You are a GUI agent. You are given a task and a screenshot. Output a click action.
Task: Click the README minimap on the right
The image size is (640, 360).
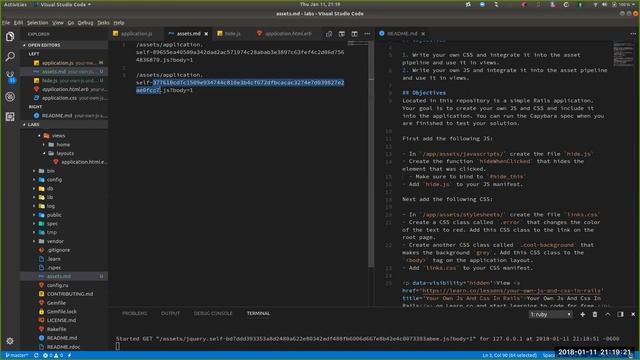[x=624, y=54]
